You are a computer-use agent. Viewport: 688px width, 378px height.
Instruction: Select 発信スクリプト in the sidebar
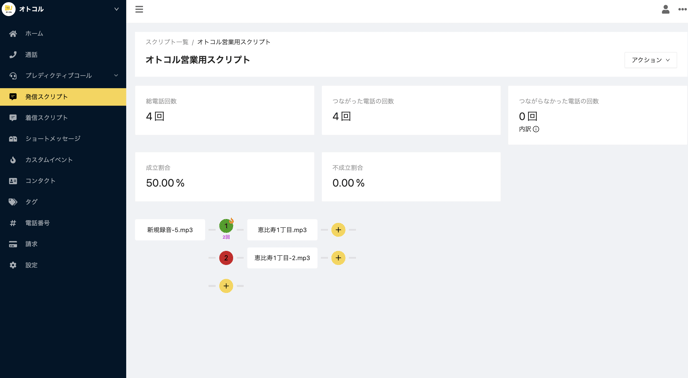coord(63,97)
